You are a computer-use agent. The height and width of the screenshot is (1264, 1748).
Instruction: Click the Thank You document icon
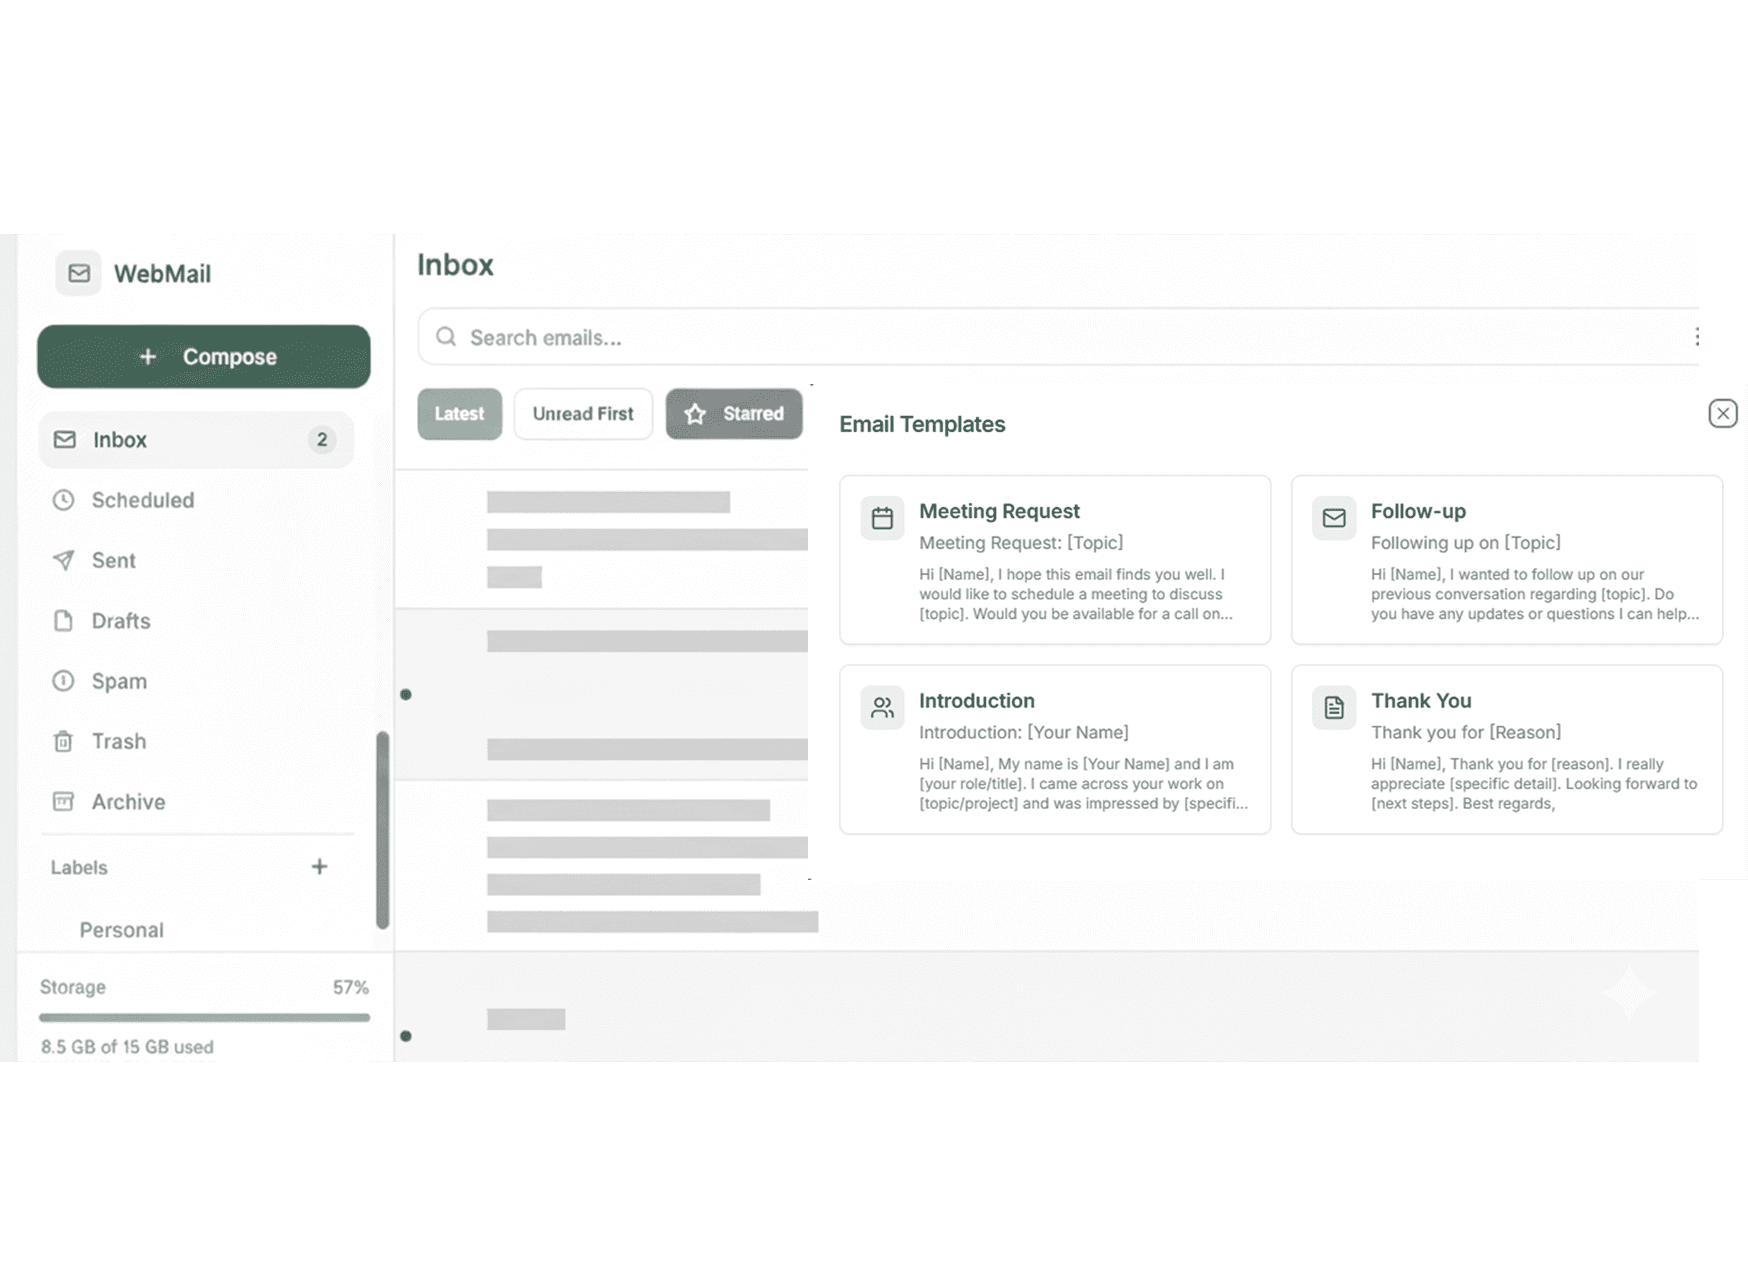pyautogui.click(x=1333, y=707)
